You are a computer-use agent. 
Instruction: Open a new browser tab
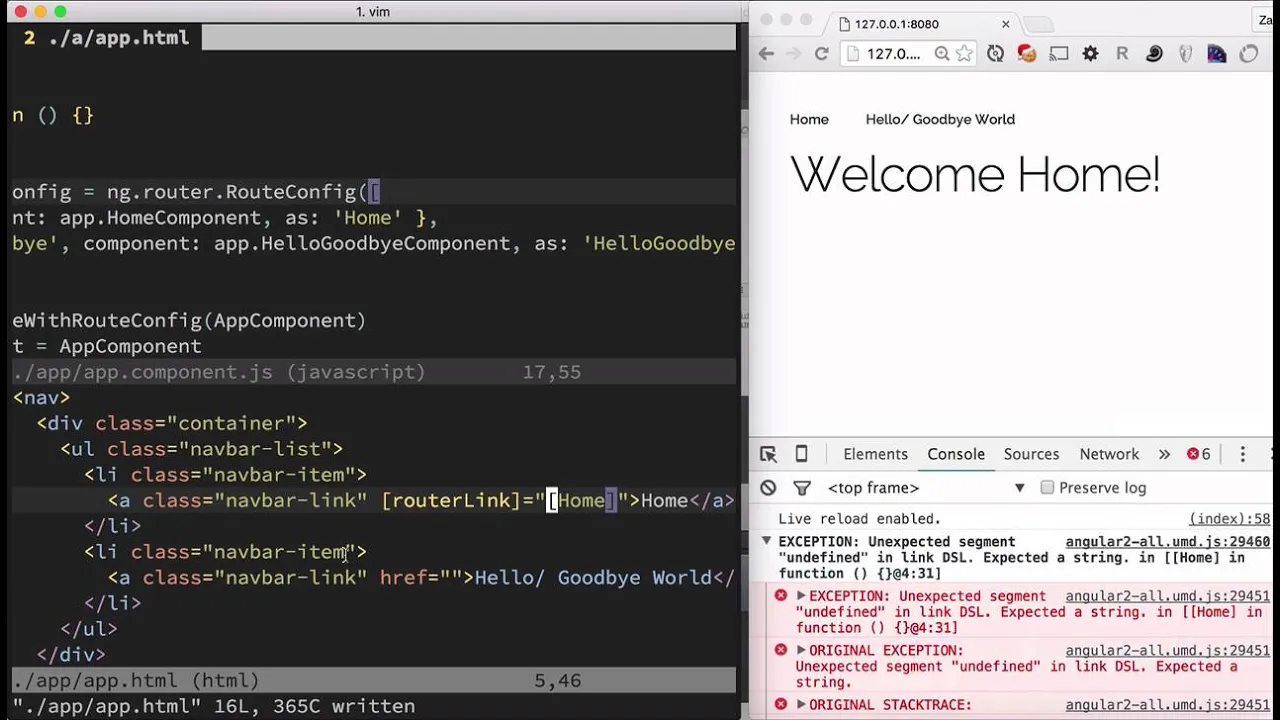[x=1040, y=24]
